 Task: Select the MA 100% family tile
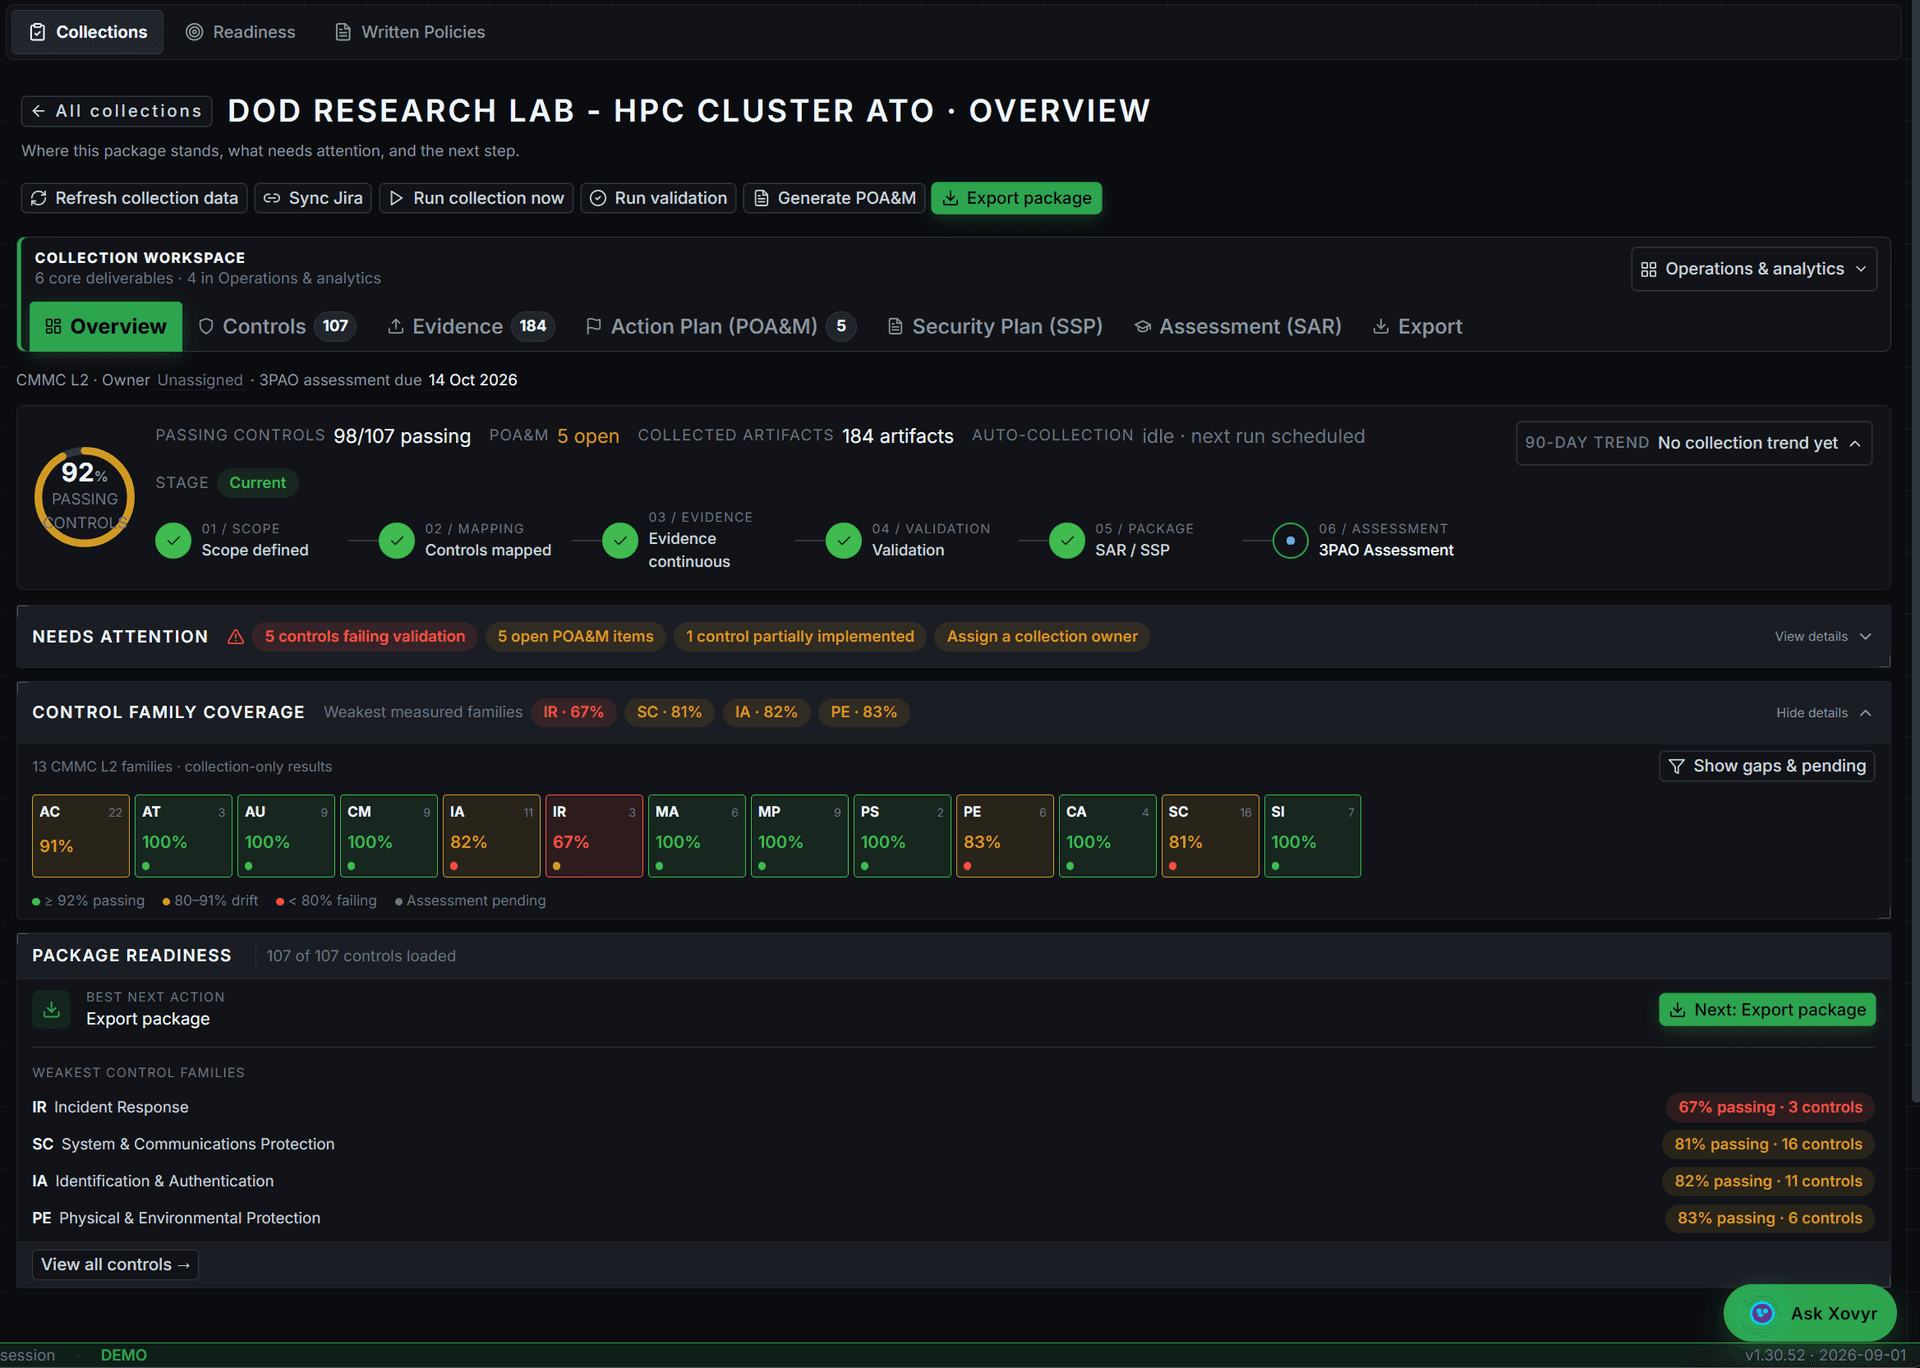(697, 836)
